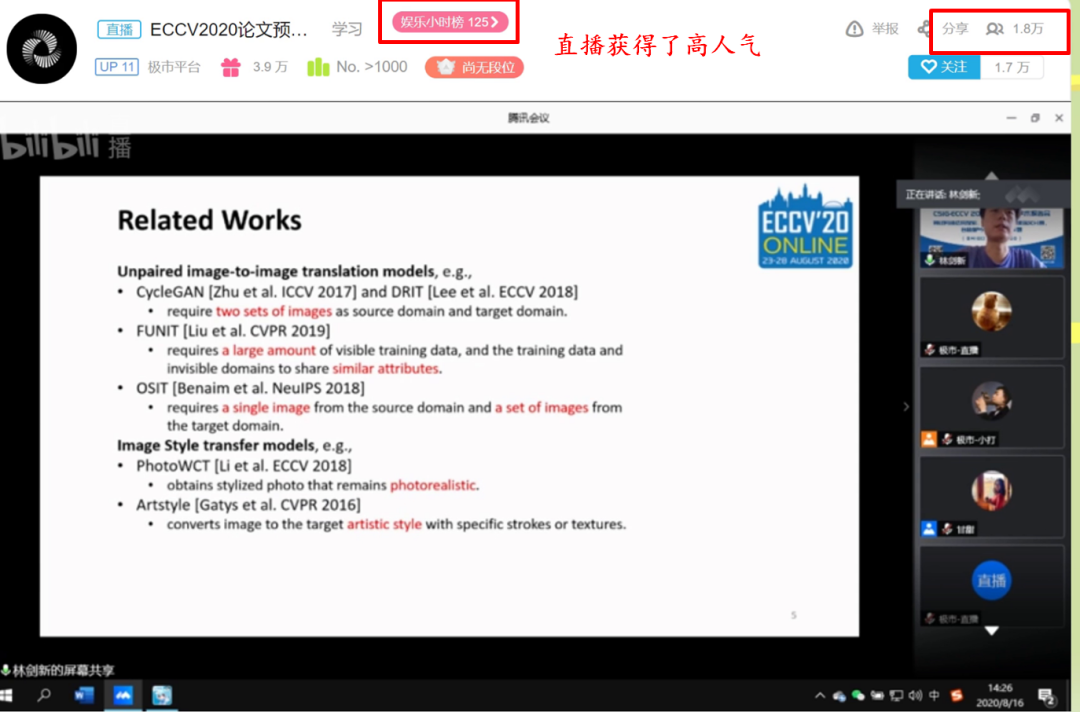Click the 尚无段位 rank badge

(475, 67)
